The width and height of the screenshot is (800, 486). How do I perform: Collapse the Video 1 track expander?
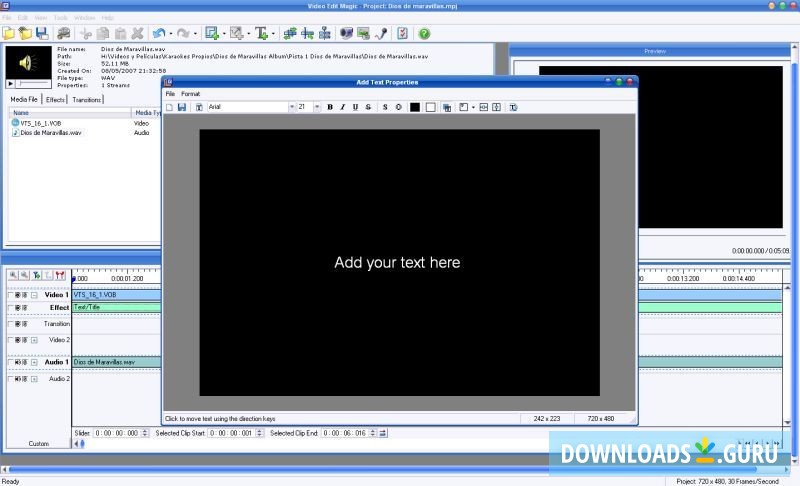(x=34, y=295)
